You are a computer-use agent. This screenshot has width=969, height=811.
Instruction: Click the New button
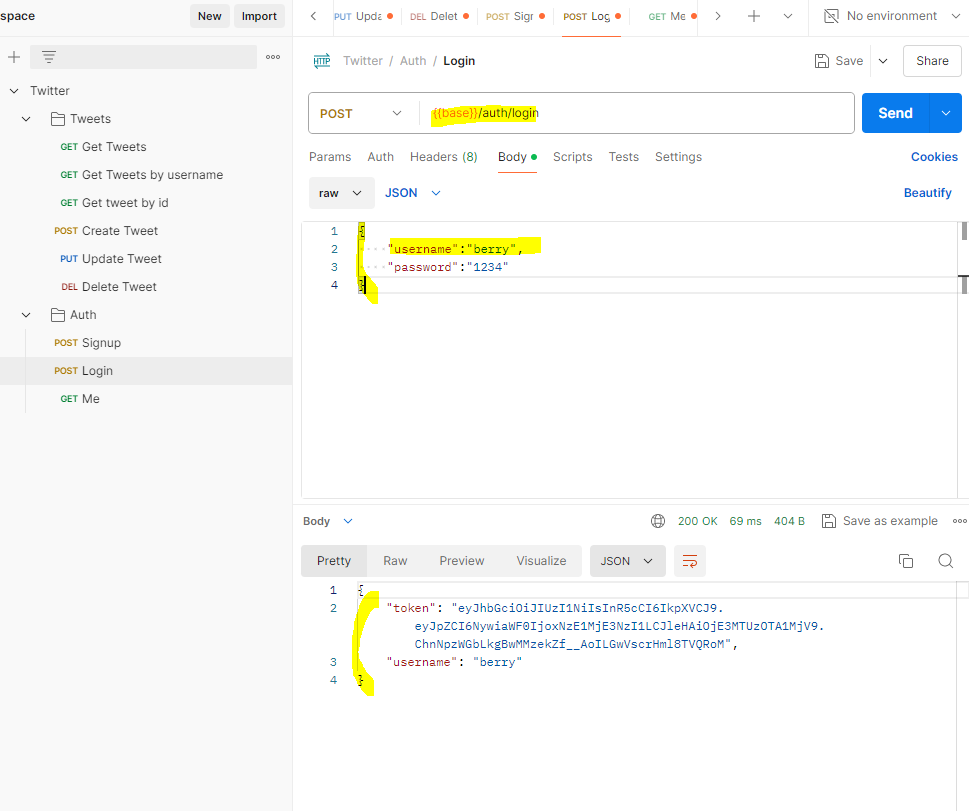[x=209, y=16]
